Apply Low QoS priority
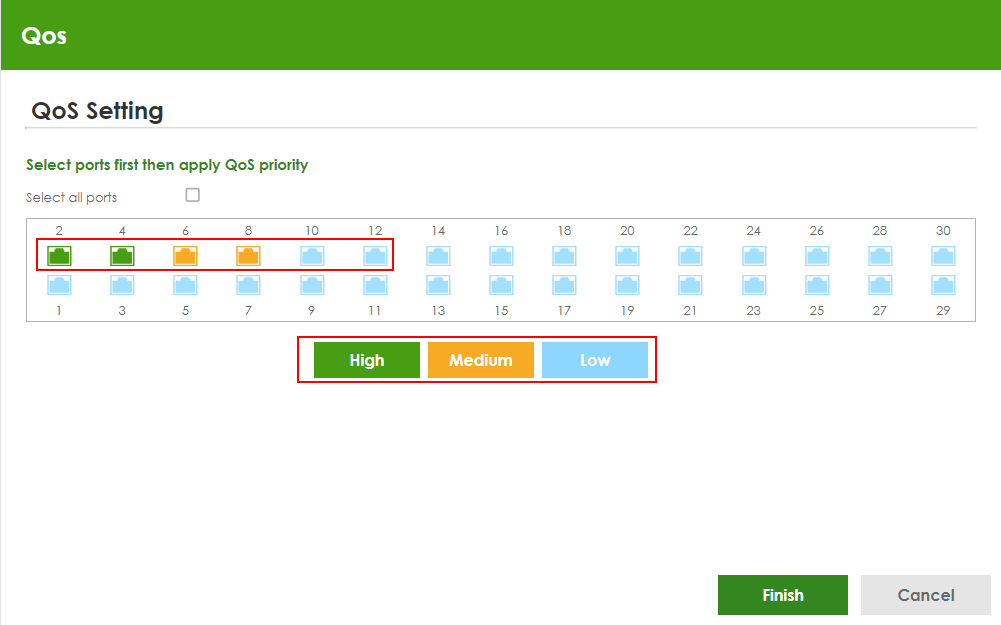The width and height of the screenshot is (1001, 625). 594,360
